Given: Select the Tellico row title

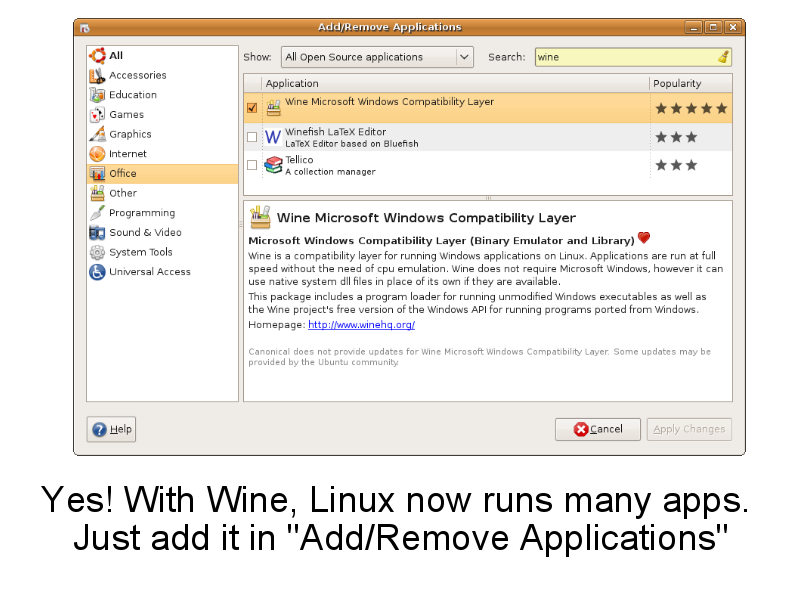Looking at the screenshot, I should [299, 160].
